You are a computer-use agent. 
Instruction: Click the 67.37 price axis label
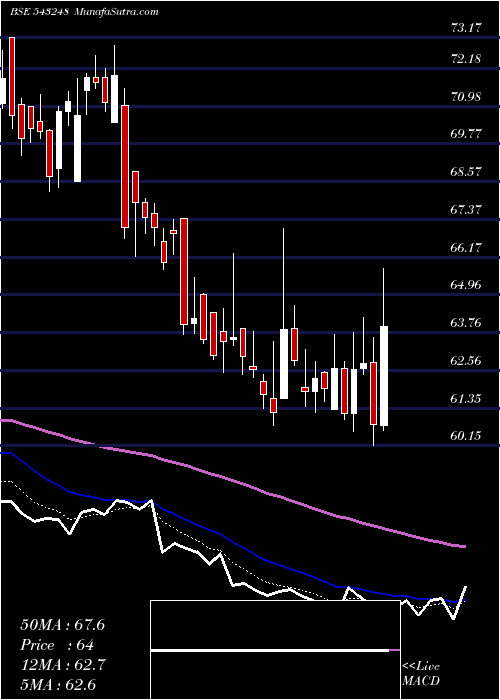(x=466, y=210)
